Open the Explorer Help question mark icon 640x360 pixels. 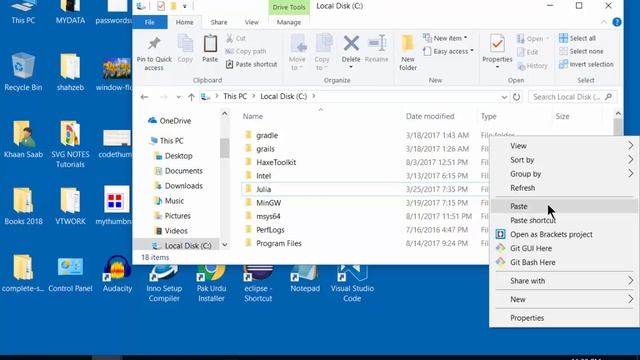tap(617, 22)
